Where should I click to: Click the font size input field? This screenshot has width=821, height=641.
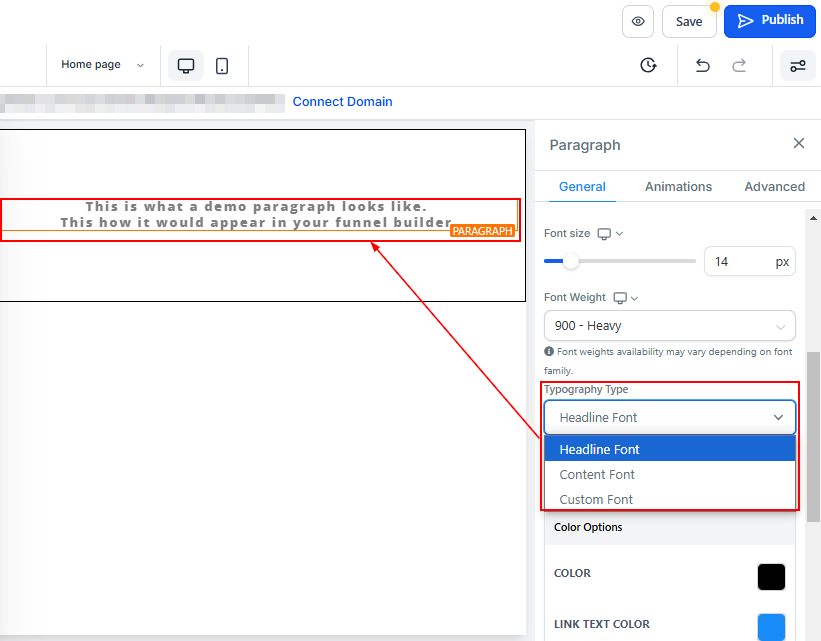tap(736, 262)
